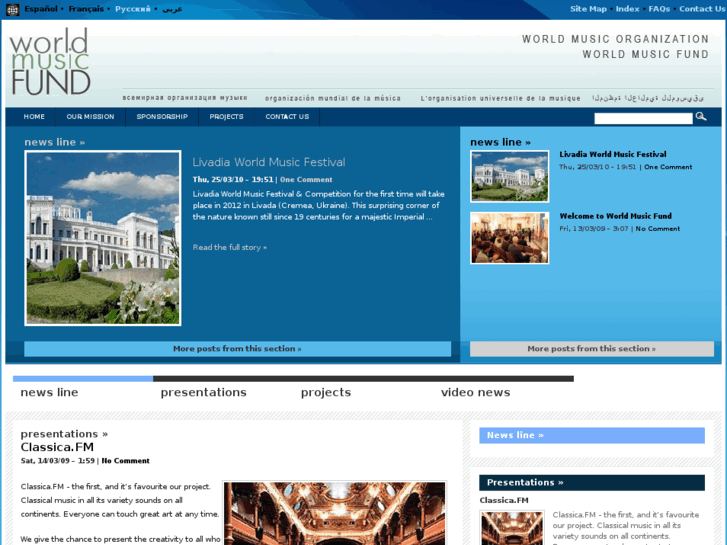Select the projects tab
The image size is (727, 545).
click(x=326, y=392)
